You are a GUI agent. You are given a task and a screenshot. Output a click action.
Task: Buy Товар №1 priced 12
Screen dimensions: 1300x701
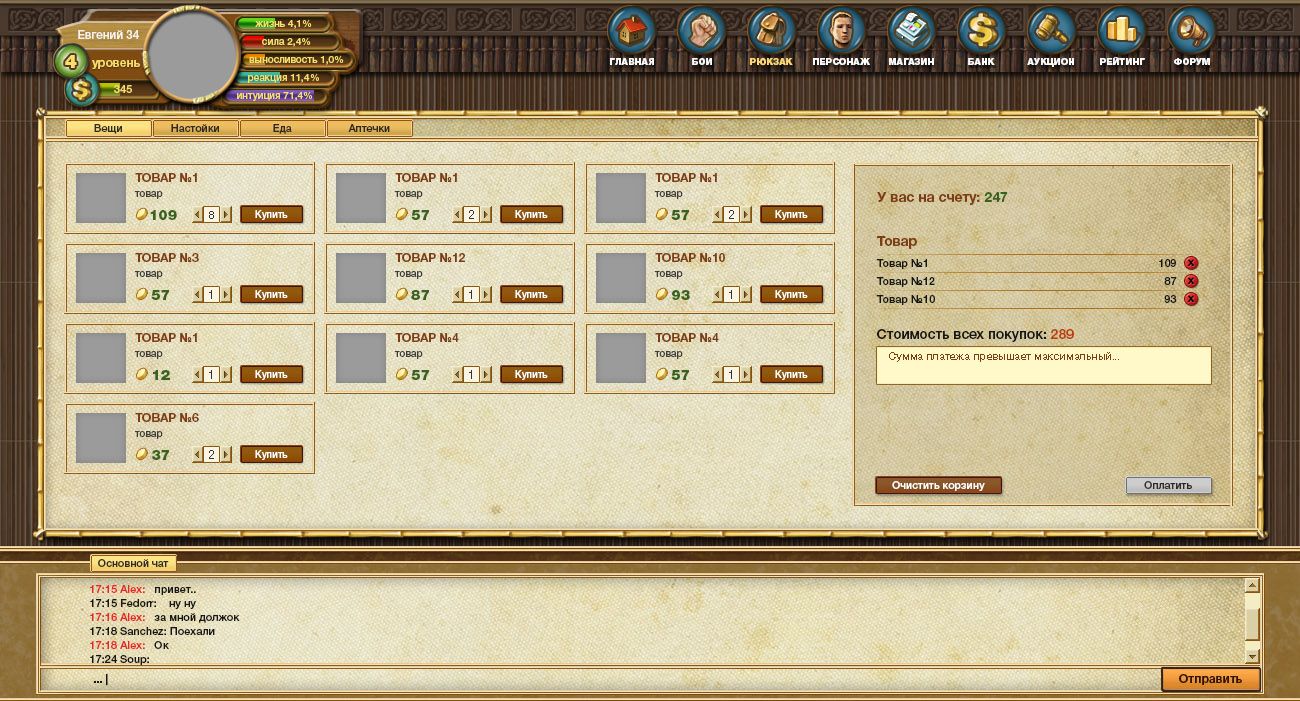[x=271, y=374]
